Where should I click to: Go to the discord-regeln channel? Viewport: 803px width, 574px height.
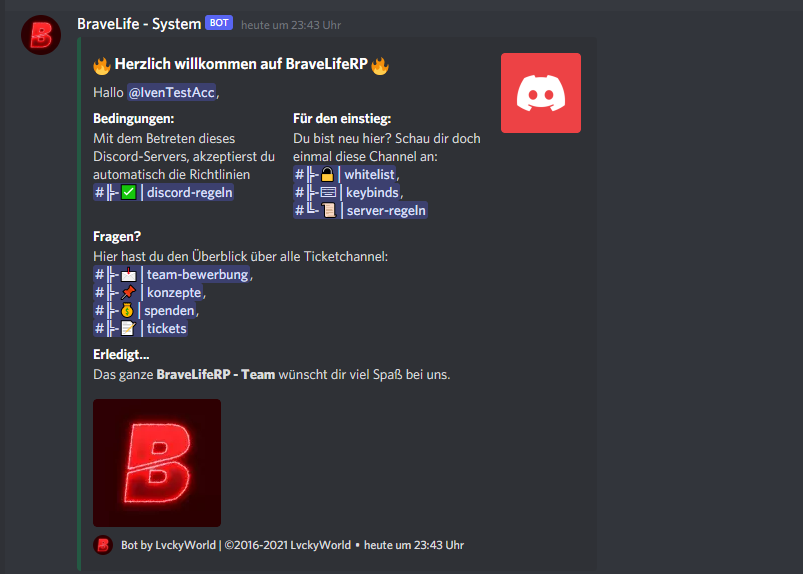click(163, 193)
